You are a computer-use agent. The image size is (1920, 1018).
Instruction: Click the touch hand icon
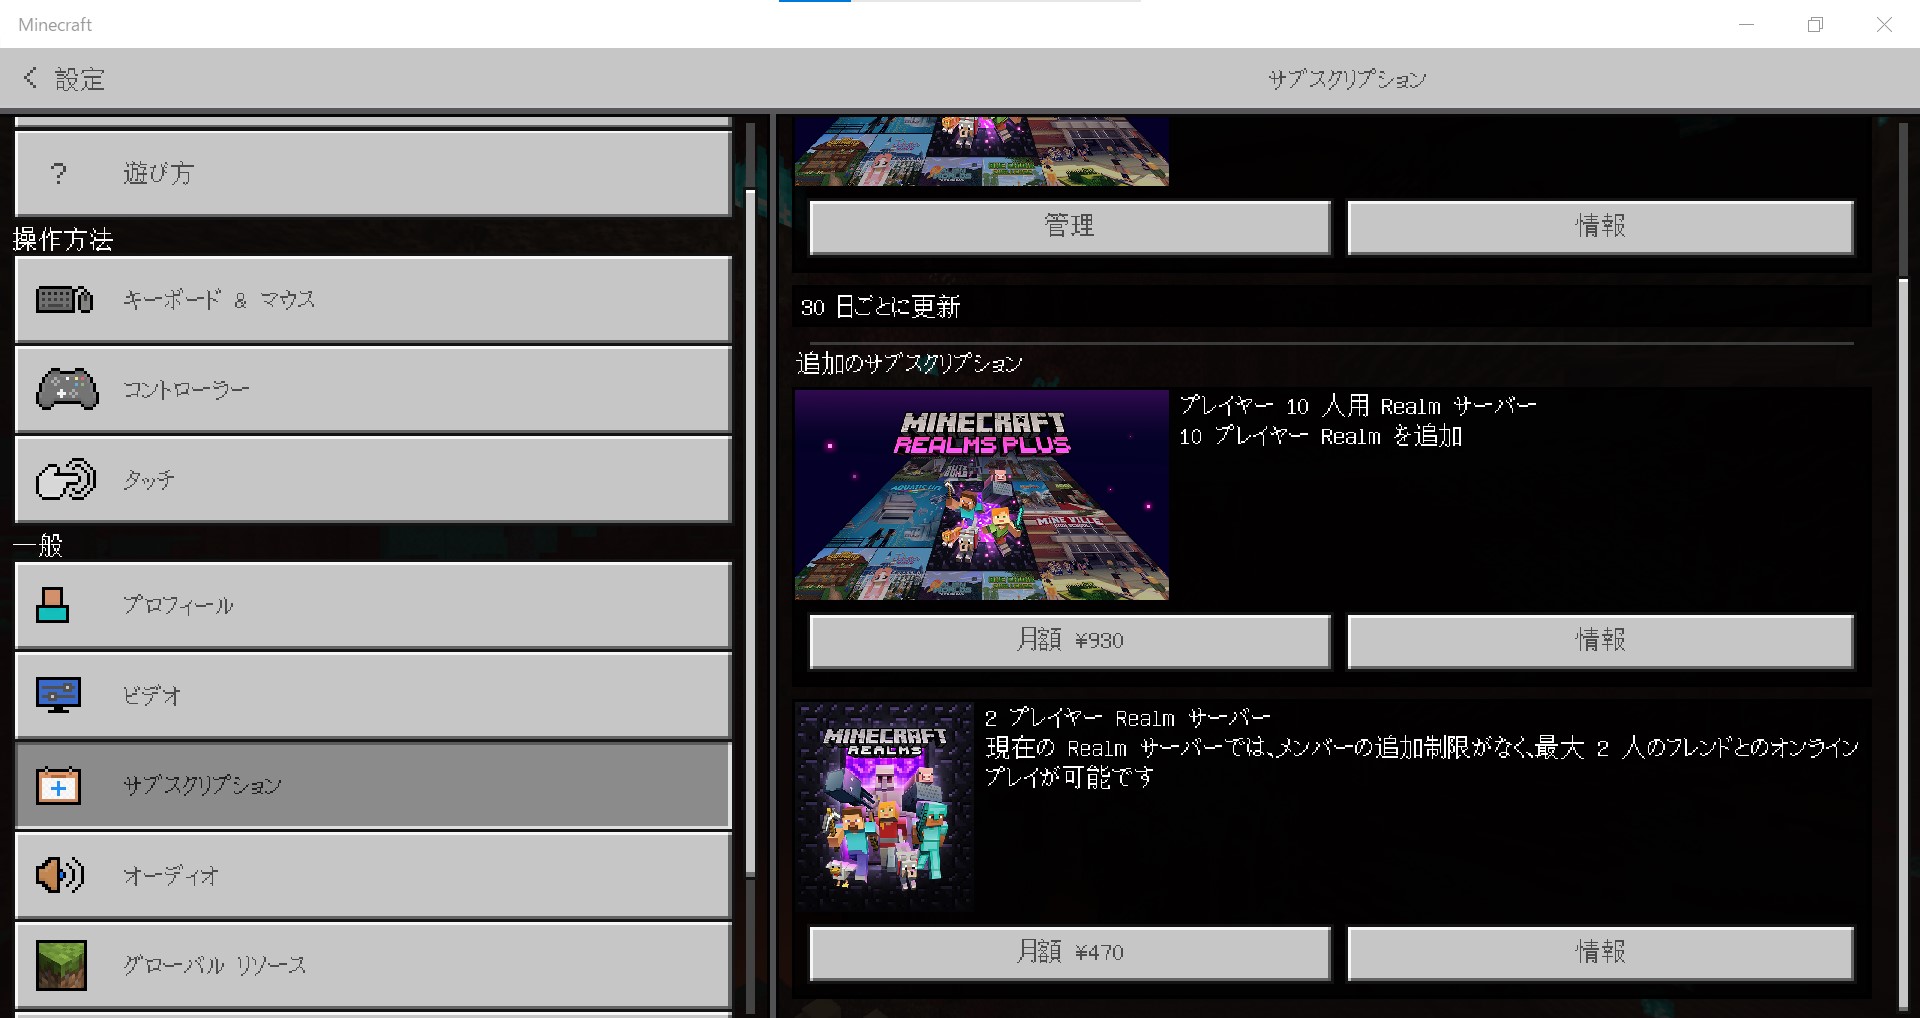point(66,480)
